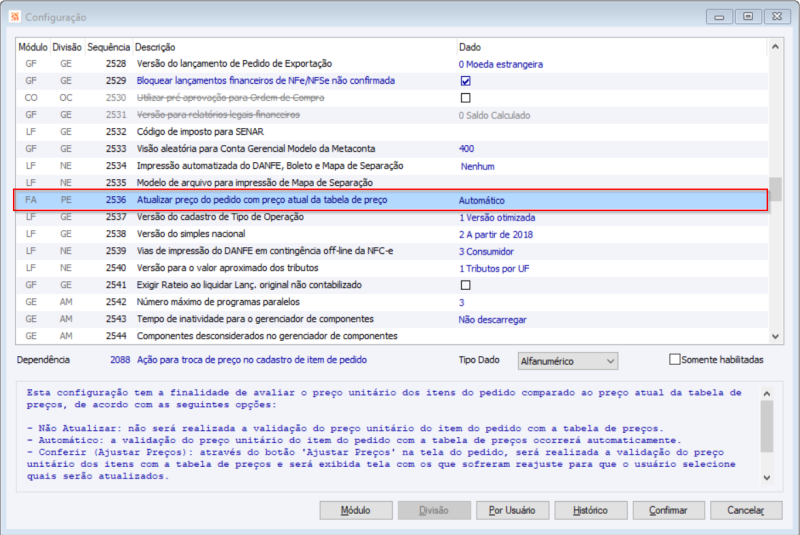The width and height of the screenshot is (800, 535).
Task: Click the scroll down arrow of the configuration list
Action: pos(775,336)
